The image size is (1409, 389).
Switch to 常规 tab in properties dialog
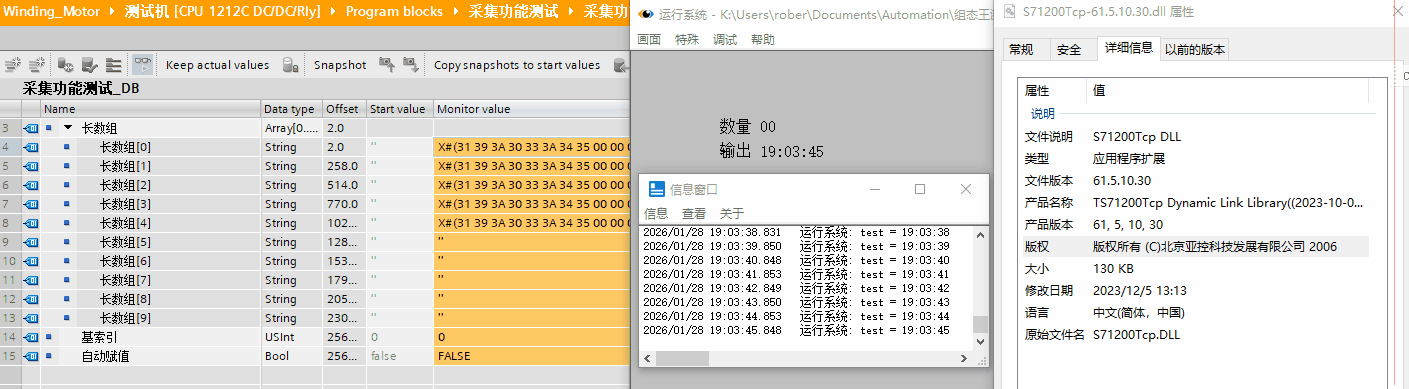point(1021,49)
